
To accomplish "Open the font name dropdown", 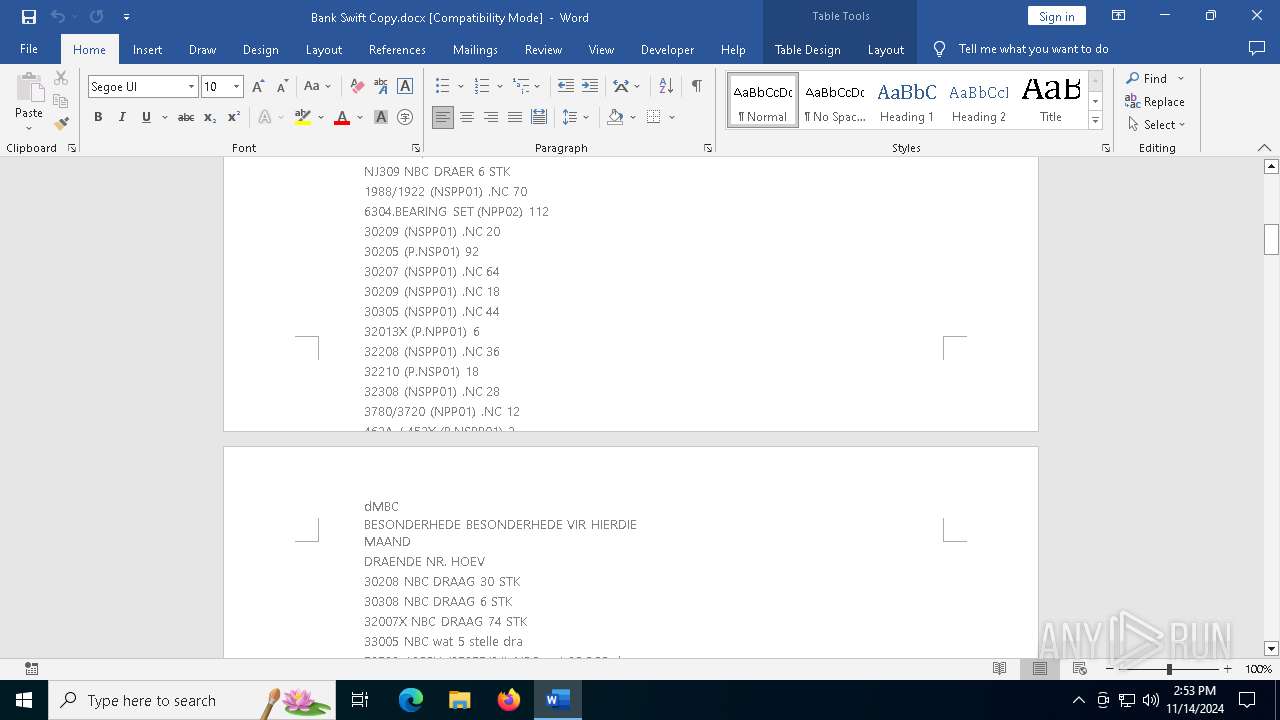I will click(191, 87).
